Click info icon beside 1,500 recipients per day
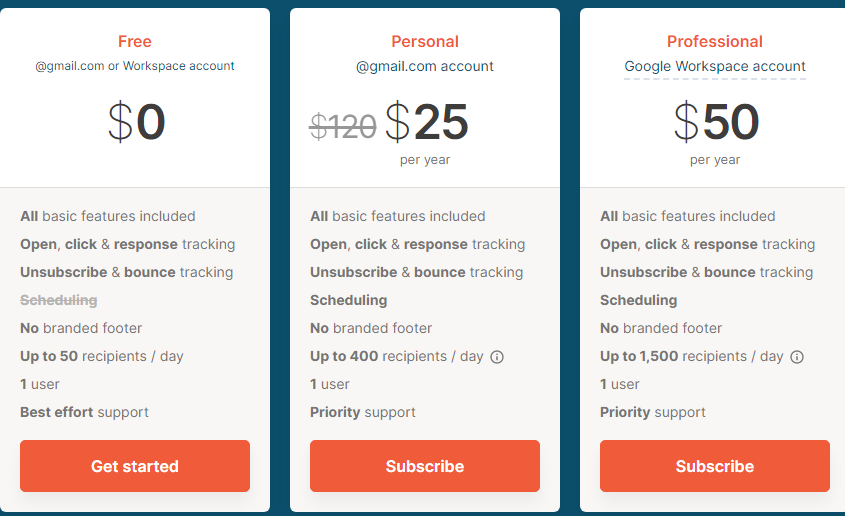Viewport: 845px width, 516px height. [x=797, y=357]
